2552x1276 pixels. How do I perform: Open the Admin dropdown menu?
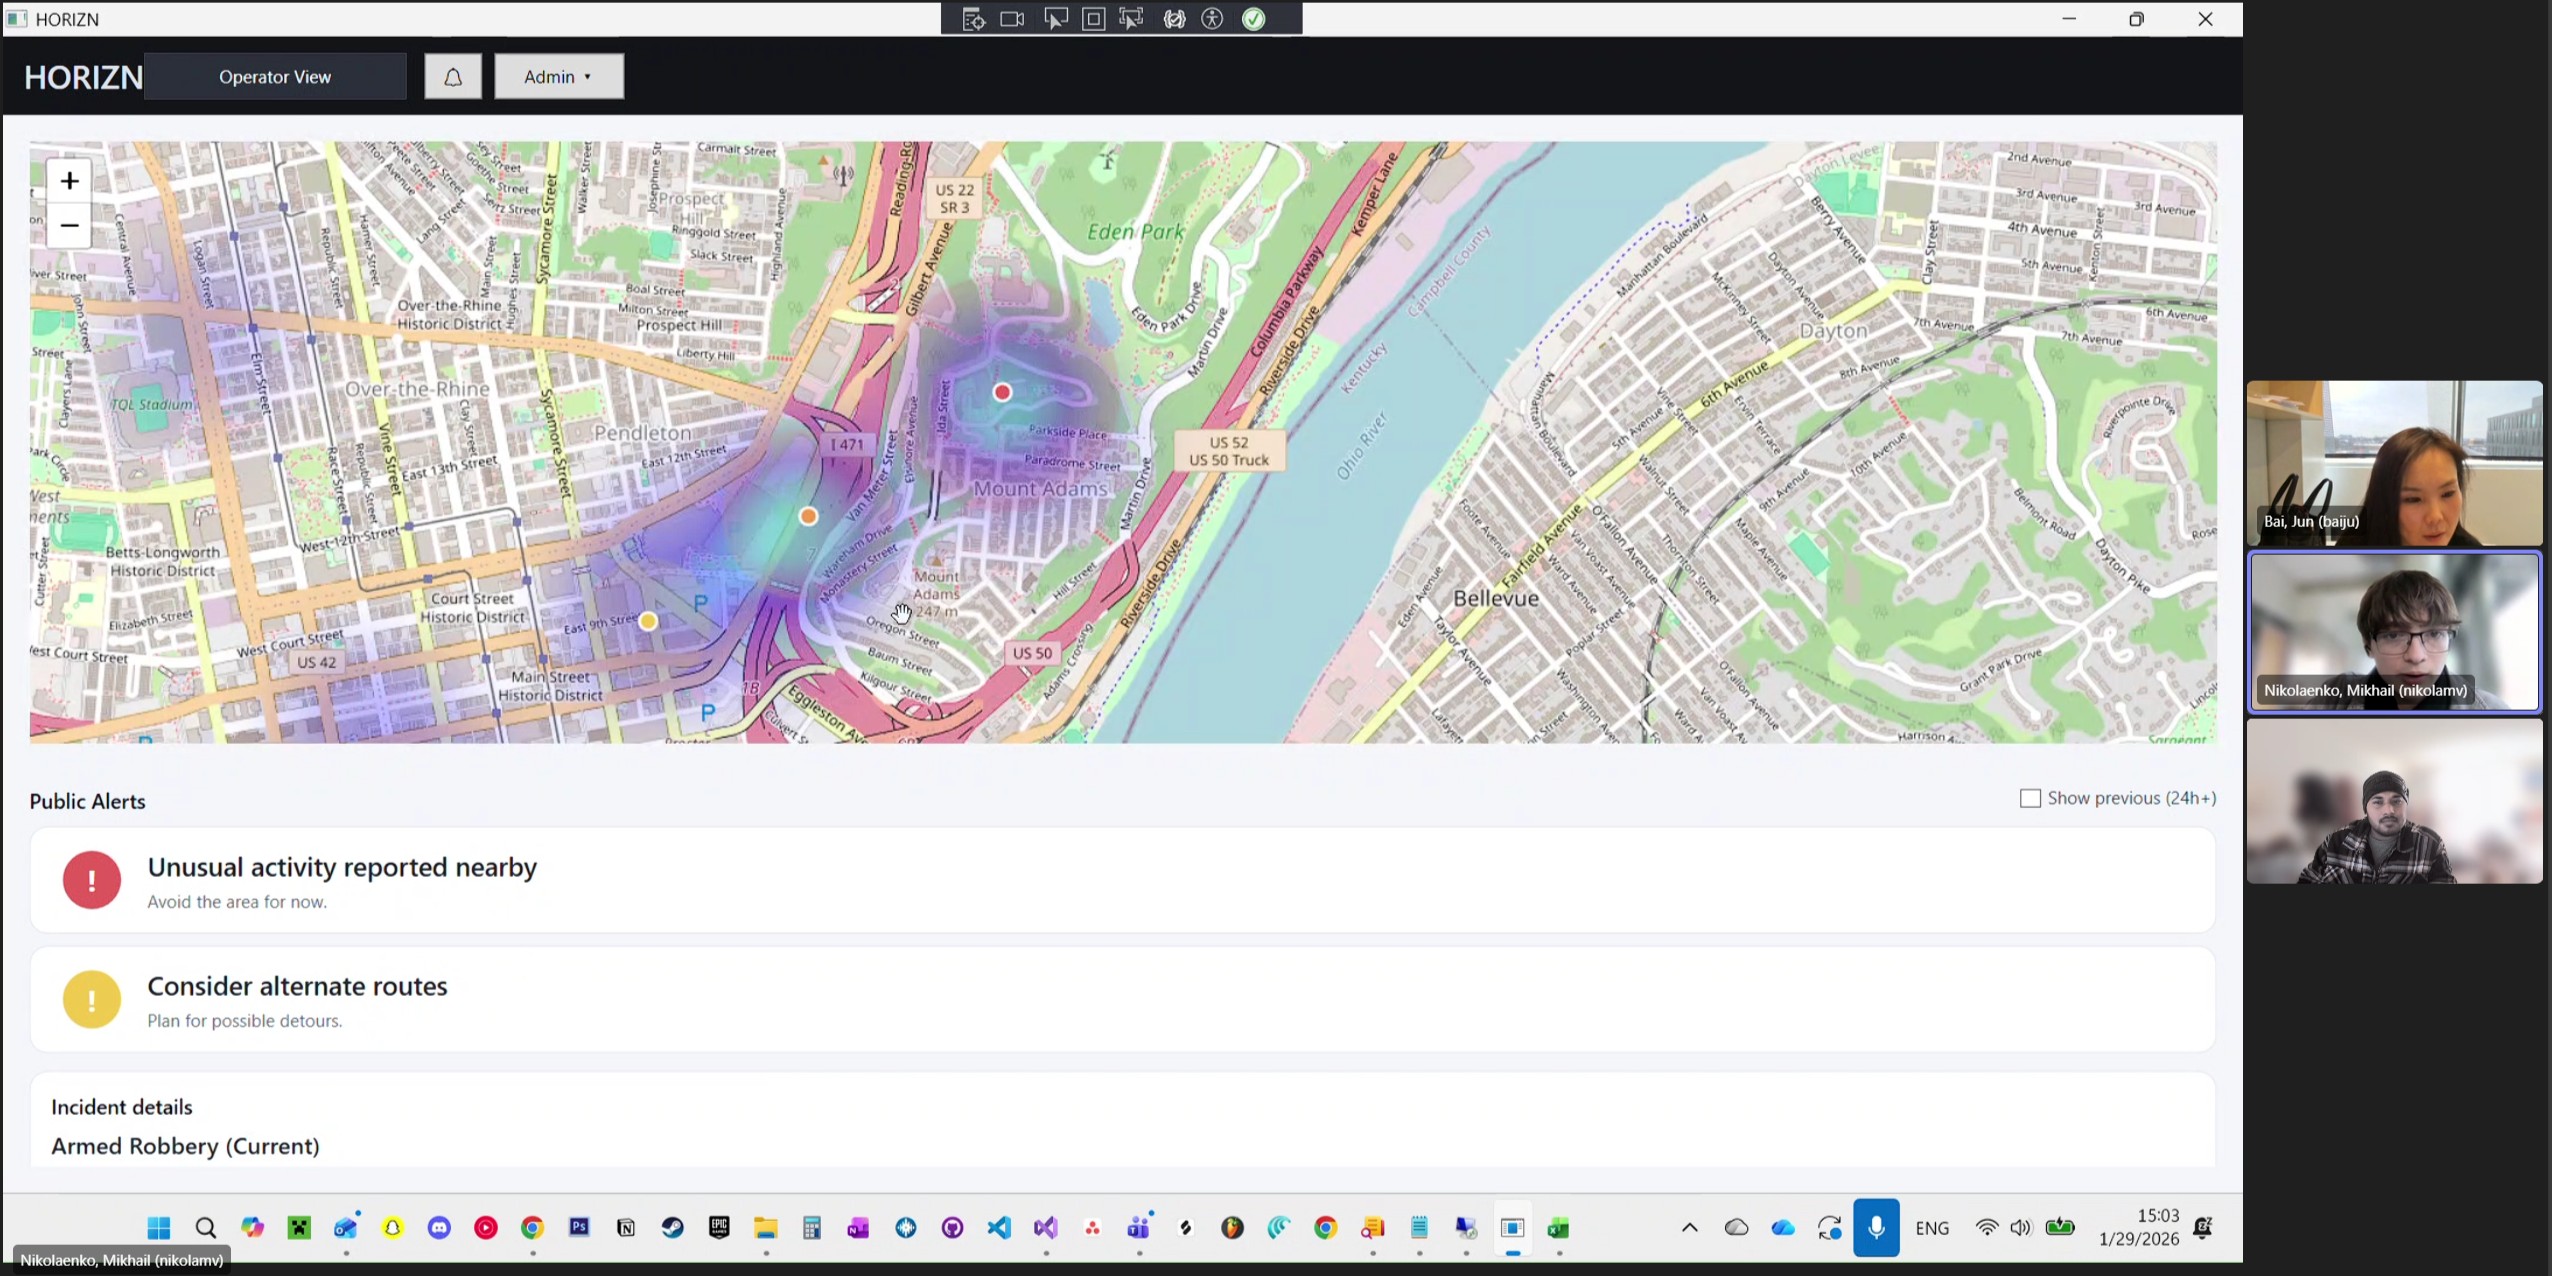click(558, 77)
